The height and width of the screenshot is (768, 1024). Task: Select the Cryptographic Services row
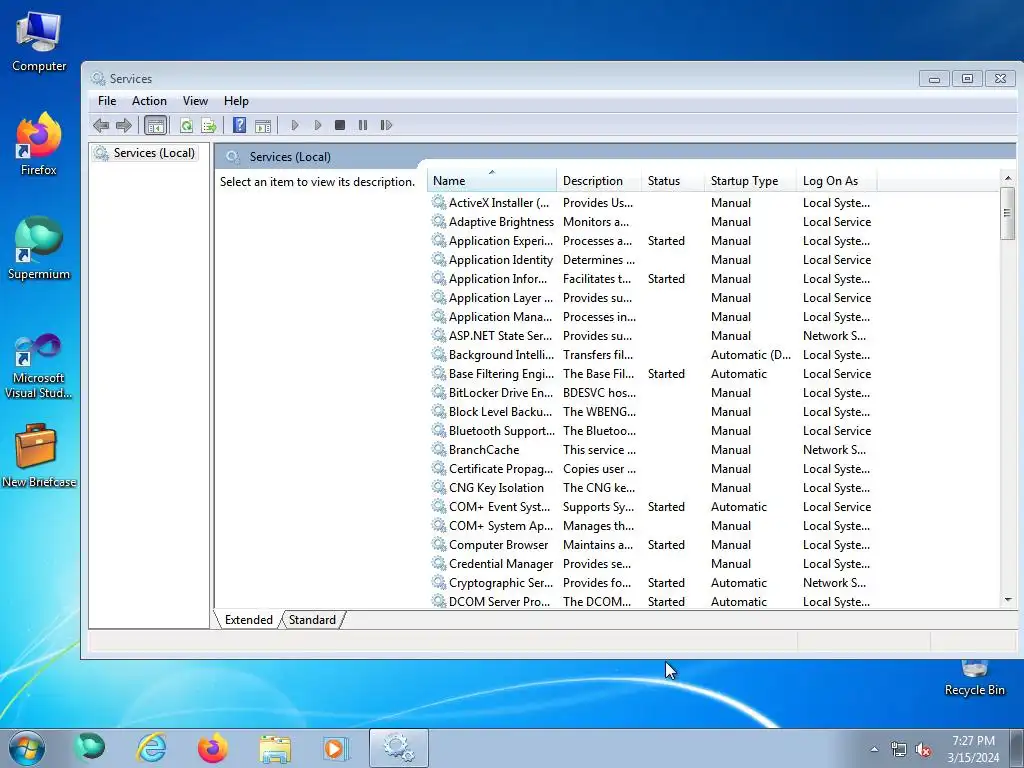click(650, 583)
